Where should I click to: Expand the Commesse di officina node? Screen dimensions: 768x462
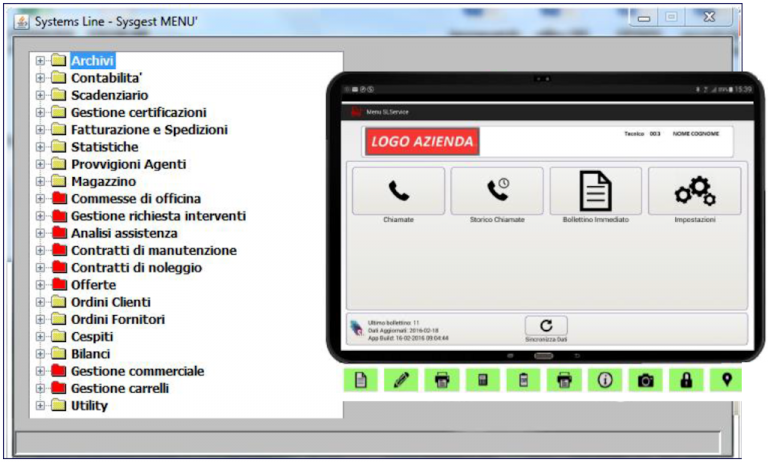[40, 198]
